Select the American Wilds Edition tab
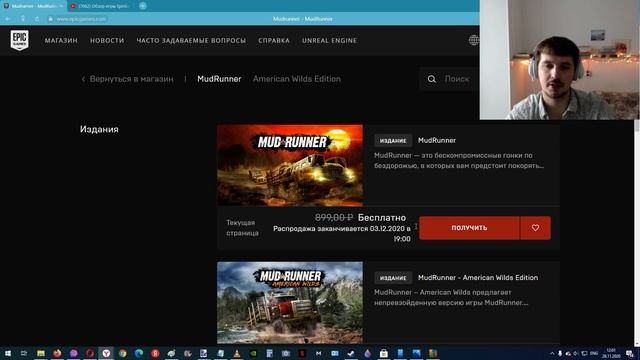This screenshot has width=640, height=360. tap(297, 79)
